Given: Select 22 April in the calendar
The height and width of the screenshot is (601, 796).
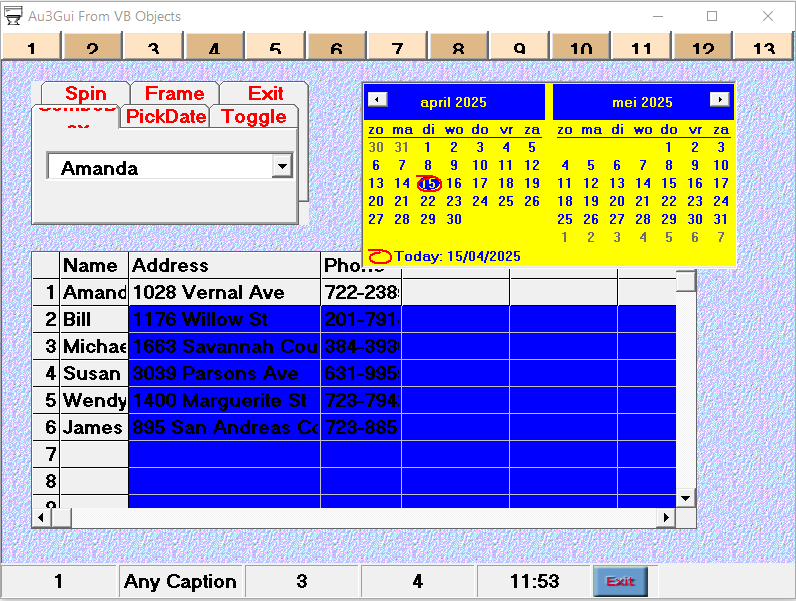Looking at the screenshot, I should tap(428, 202).
